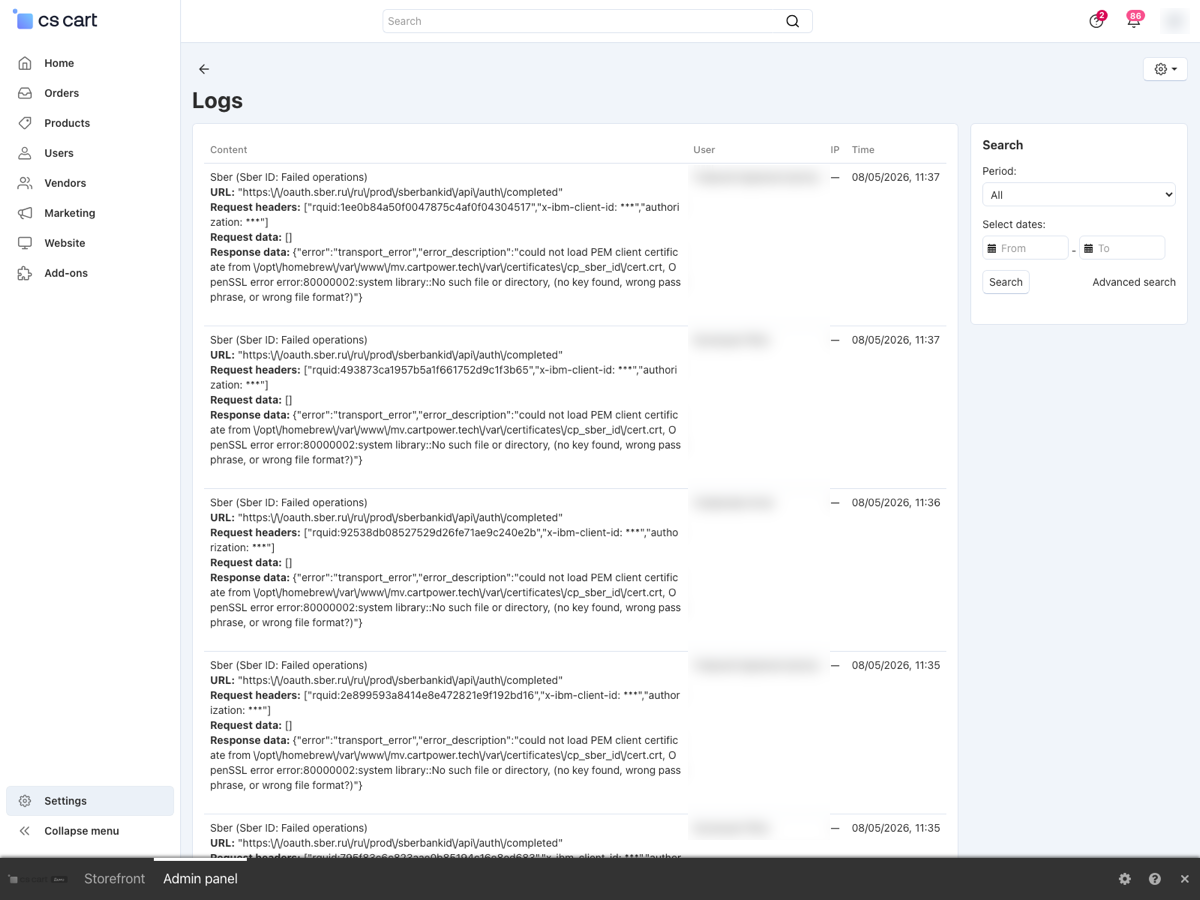Switch to the Storefront tab
Screen dimensions: 1200x900
pyautogui.click(x=114, y=879)
